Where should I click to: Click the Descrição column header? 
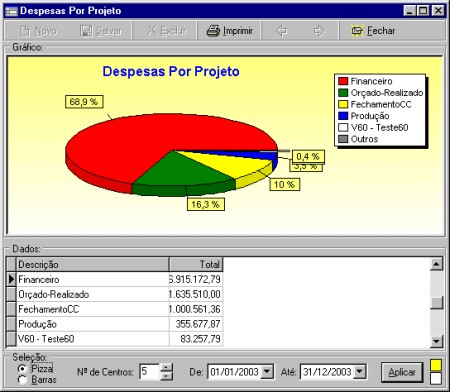click(92, 265)
